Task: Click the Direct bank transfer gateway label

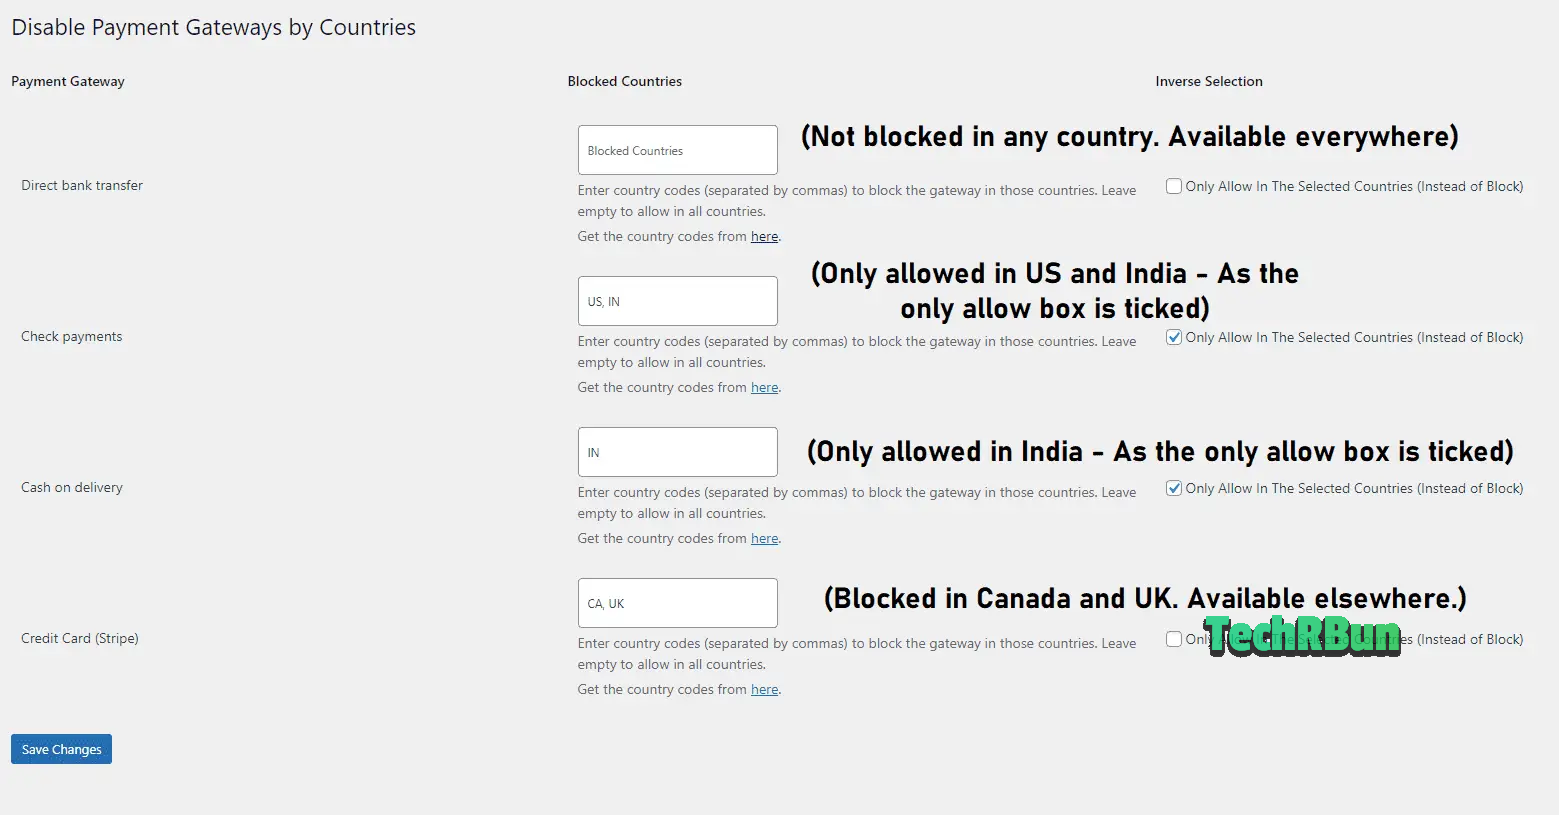Action: (82, 185)
